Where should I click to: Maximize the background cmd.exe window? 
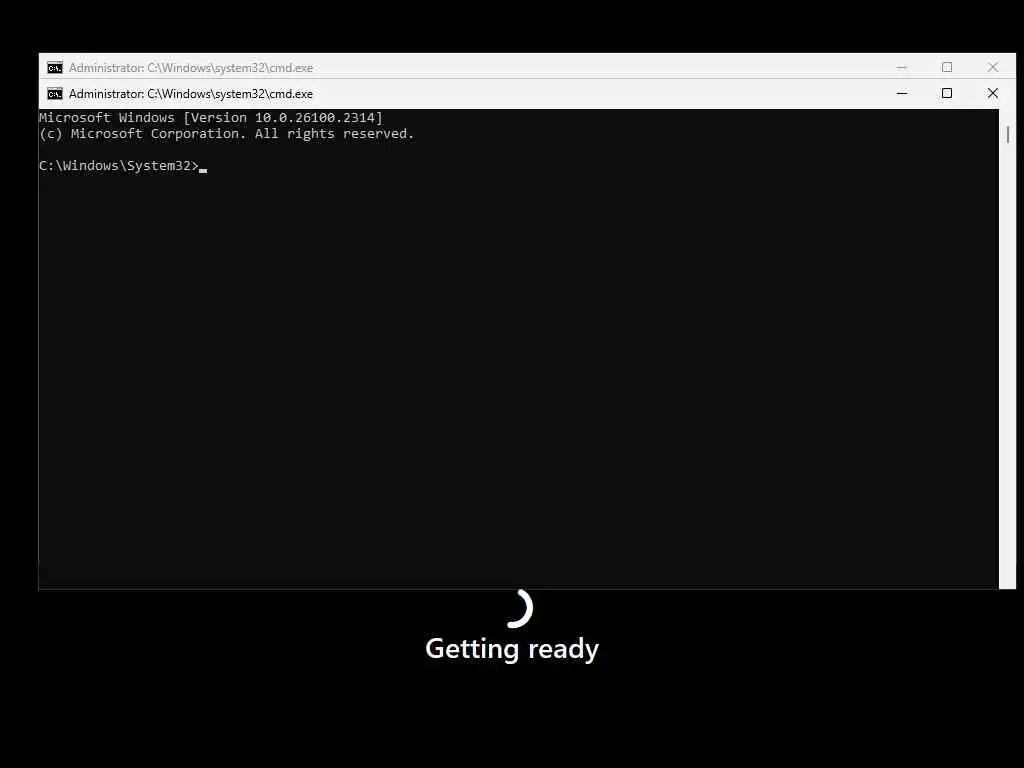[x=947, y=67]
